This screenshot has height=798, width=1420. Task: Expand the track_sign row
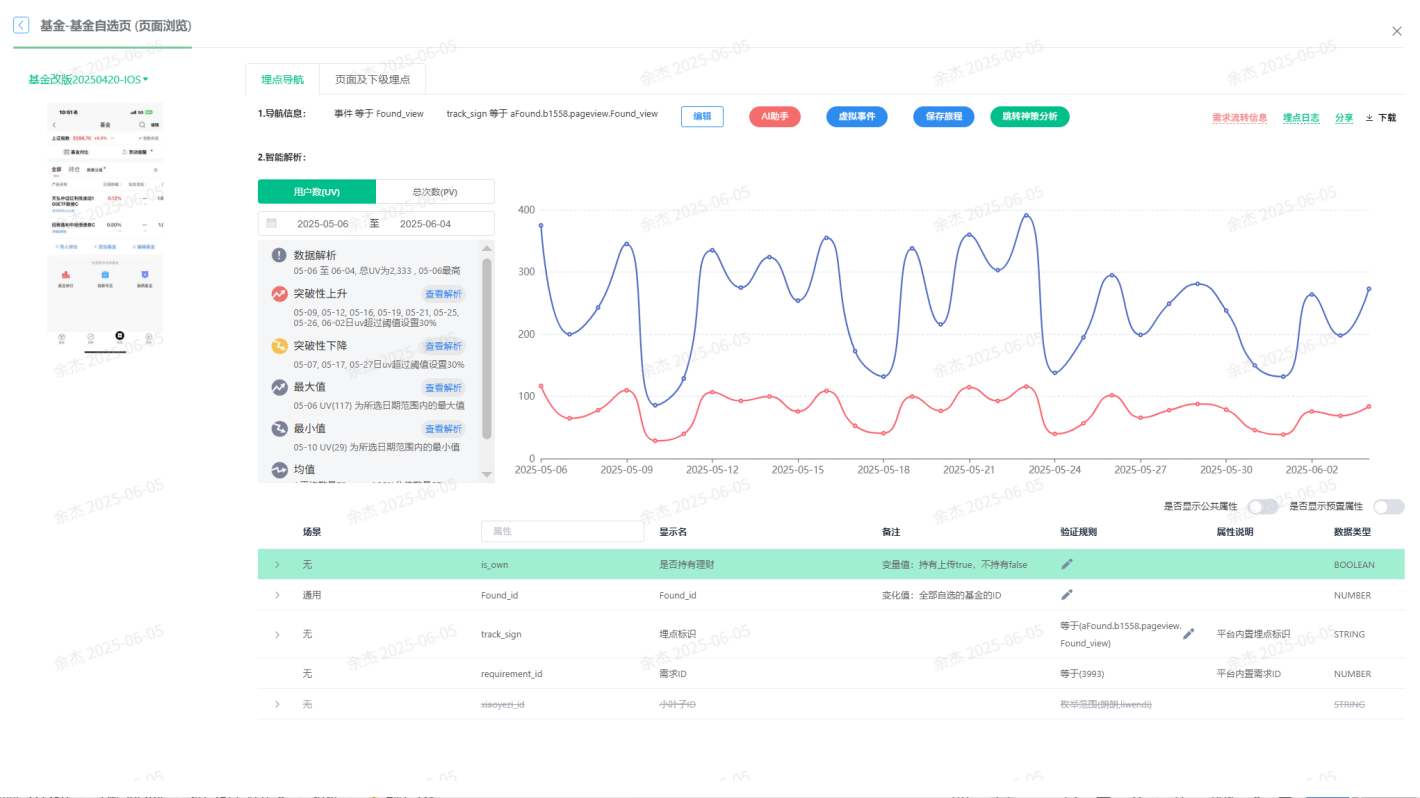click(x=277, y=634)
